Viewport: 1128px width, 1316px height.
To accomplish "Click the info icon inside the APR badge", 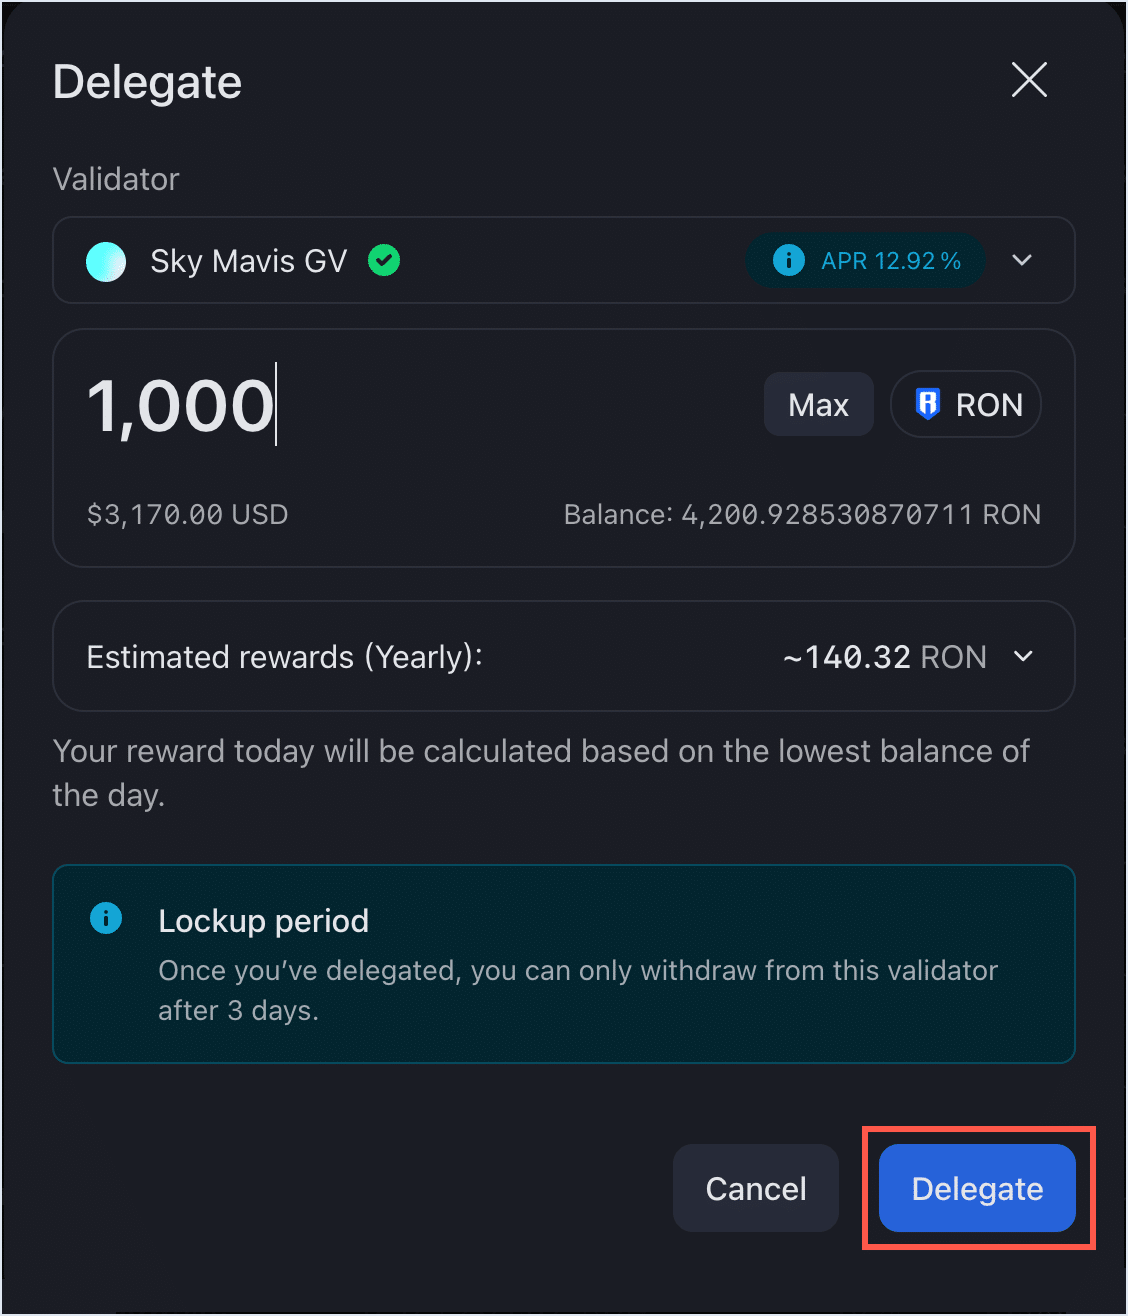I will [x=788, y=260].
